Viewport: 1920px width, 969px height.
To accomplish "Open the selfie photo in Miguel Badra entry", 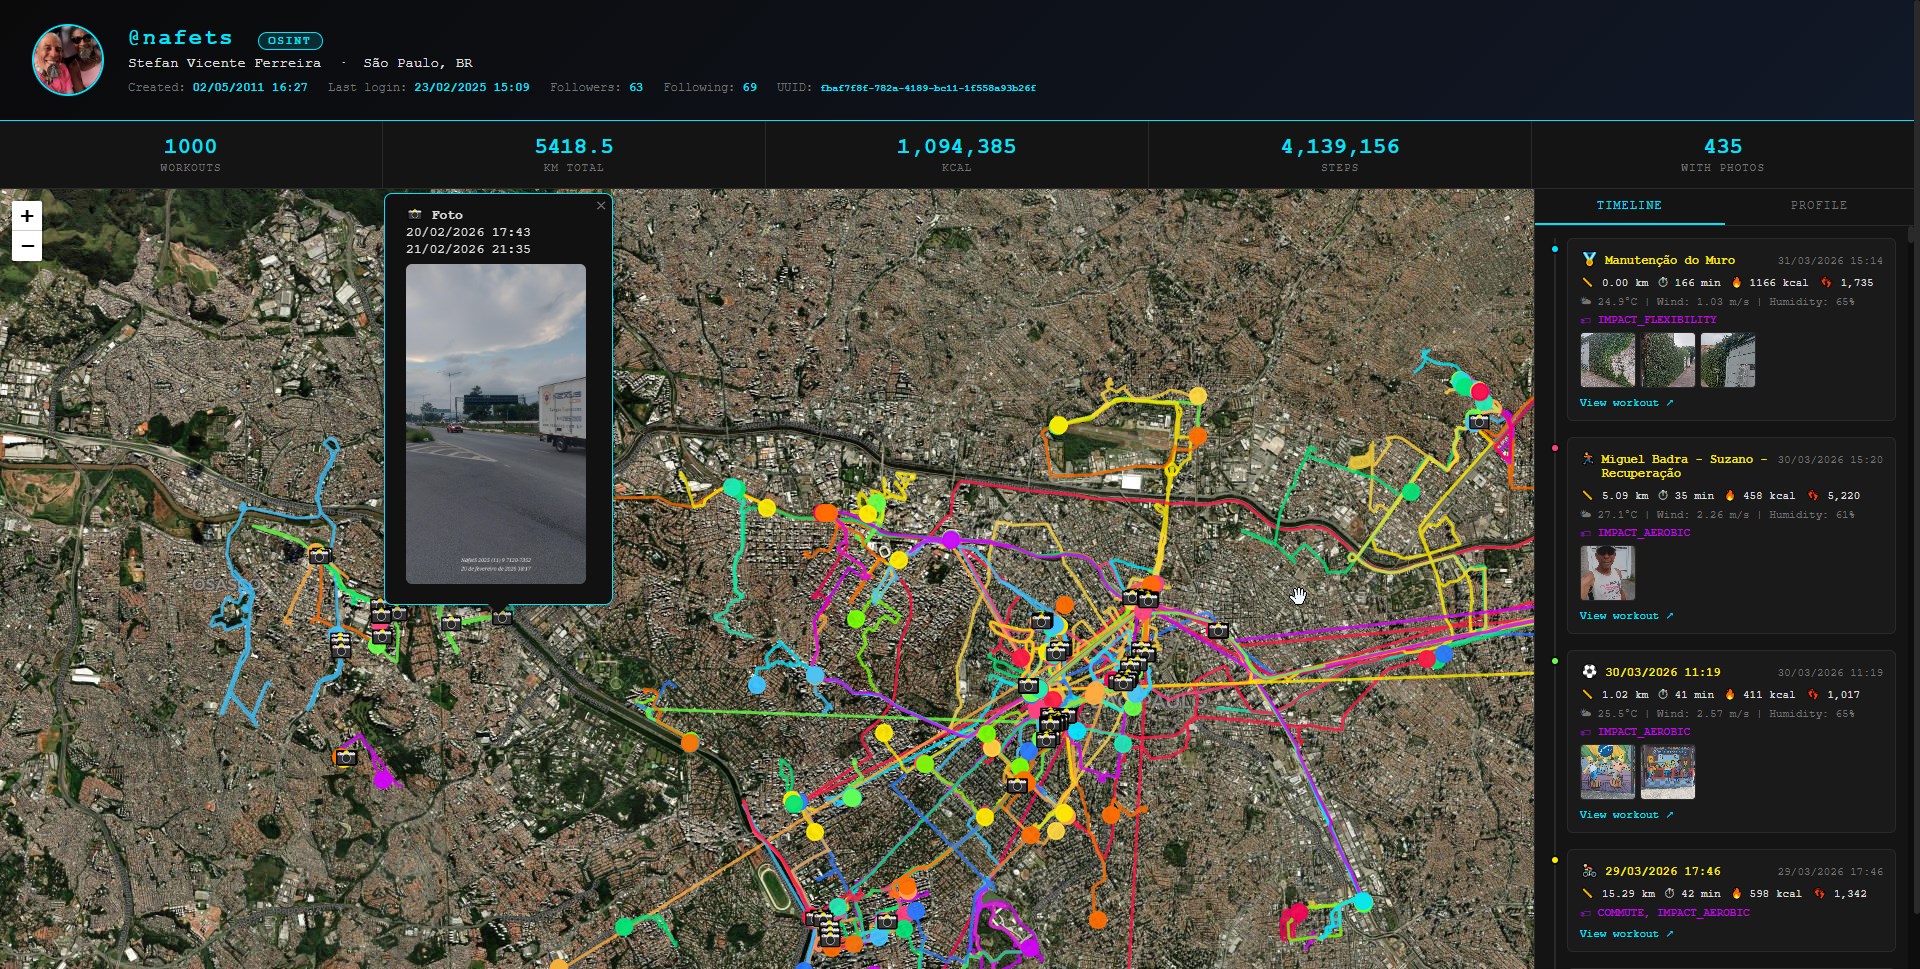I will [x=1608, y=573].
